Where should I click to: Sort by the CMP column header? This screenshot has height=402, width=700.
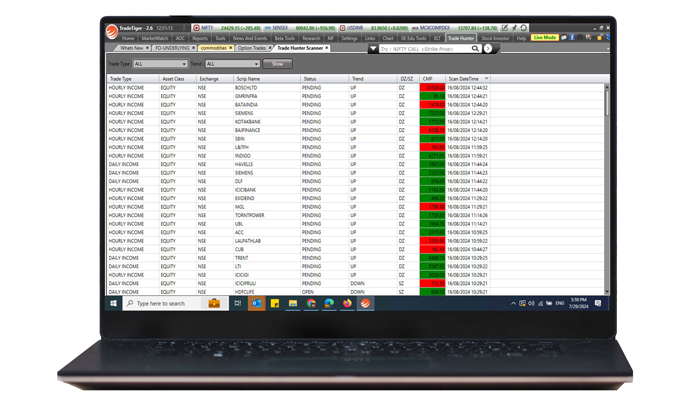[x=432, y=79]
